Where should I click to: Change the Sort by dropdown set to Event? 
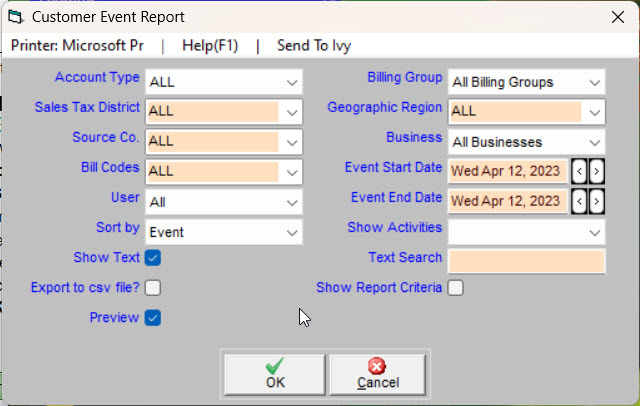pos(224,232)
